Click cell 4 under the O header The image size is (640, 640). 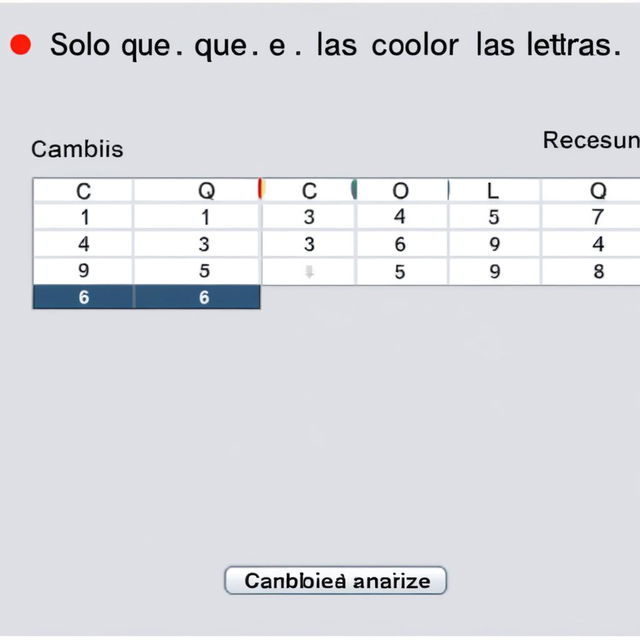[400, 217]
